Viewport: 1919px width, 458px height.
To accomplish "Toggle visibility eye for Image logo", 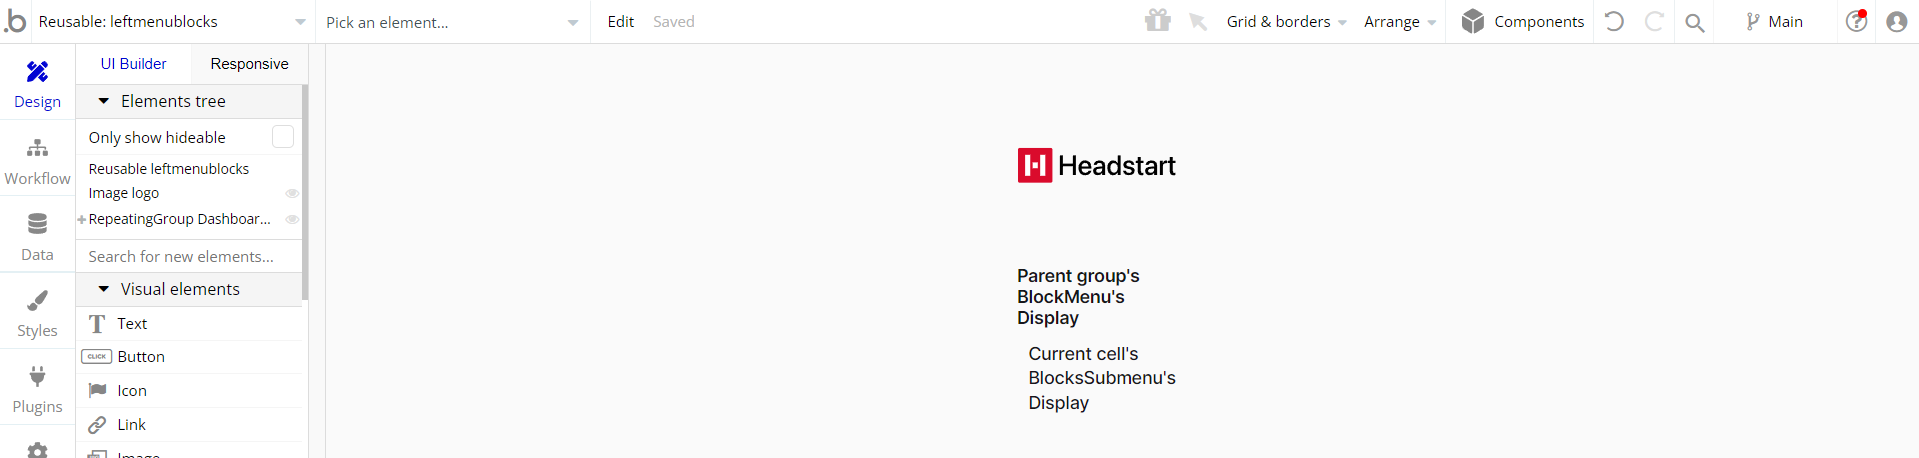I will pyautogui.click(x=292, y=193).
